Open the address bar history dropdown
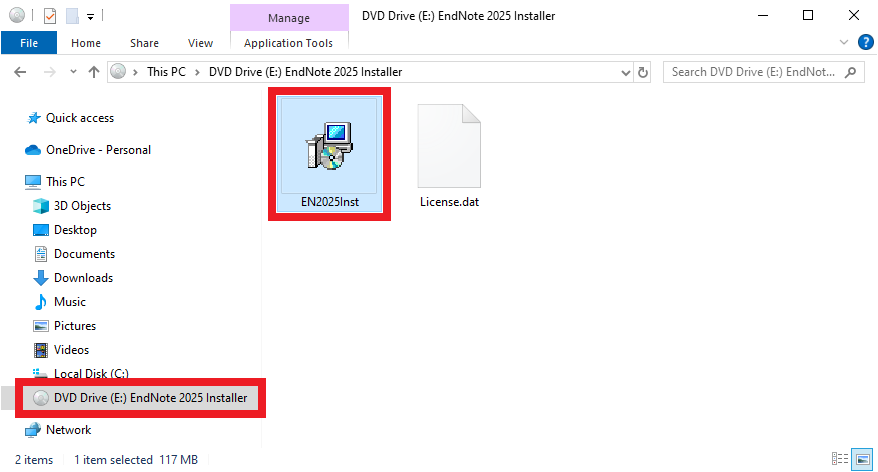878x472 pixels. [x=625, y=72]
